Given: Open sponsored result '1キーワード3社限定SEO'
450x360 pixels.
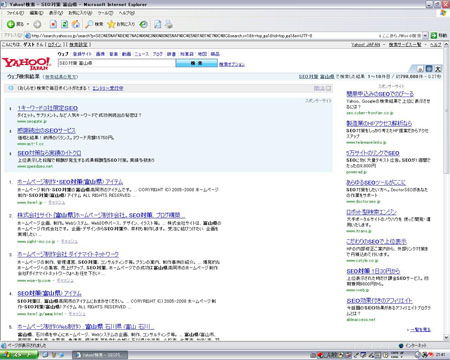Looking at the screenshot, I should (48, 108).
